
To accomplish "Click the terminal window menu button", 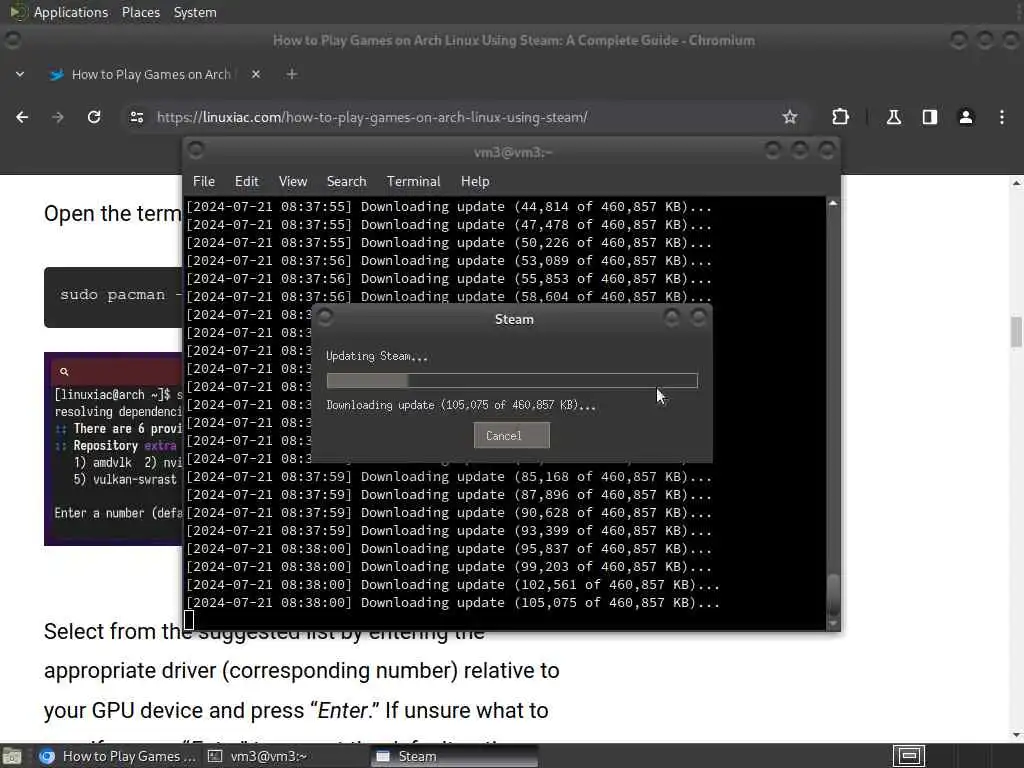I will pyautogui.click(x=195, y=150).
